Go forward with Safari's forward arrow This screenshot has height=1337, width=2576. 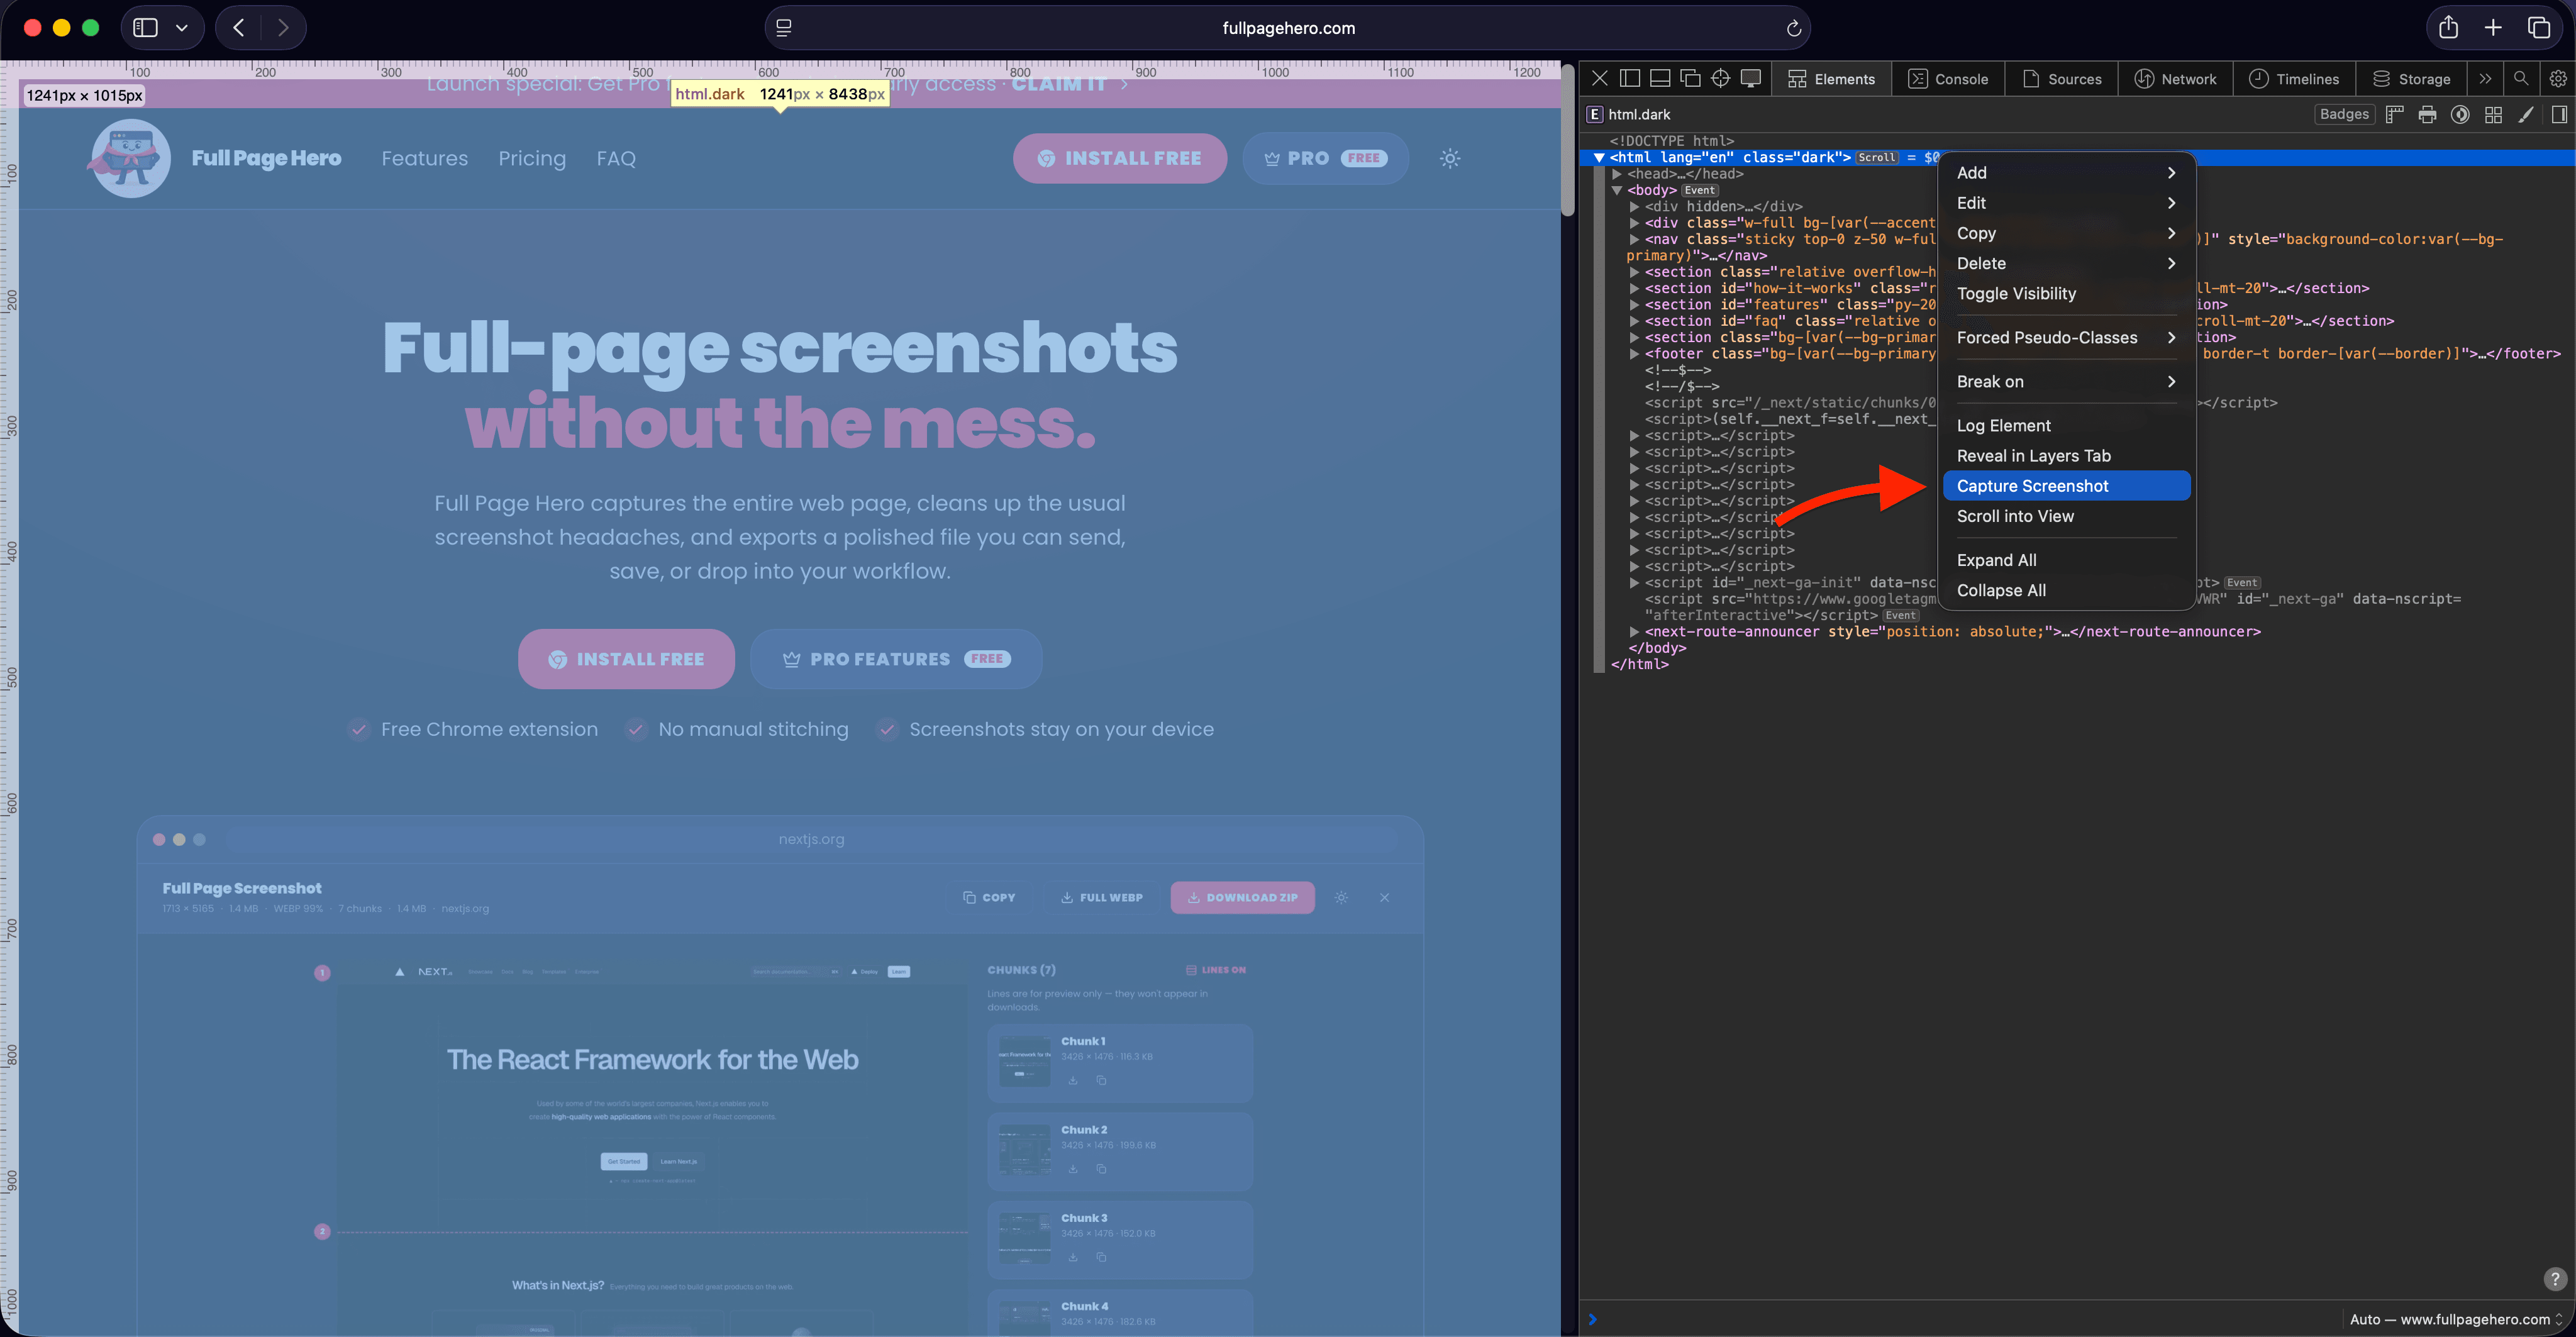coord(283,28)
